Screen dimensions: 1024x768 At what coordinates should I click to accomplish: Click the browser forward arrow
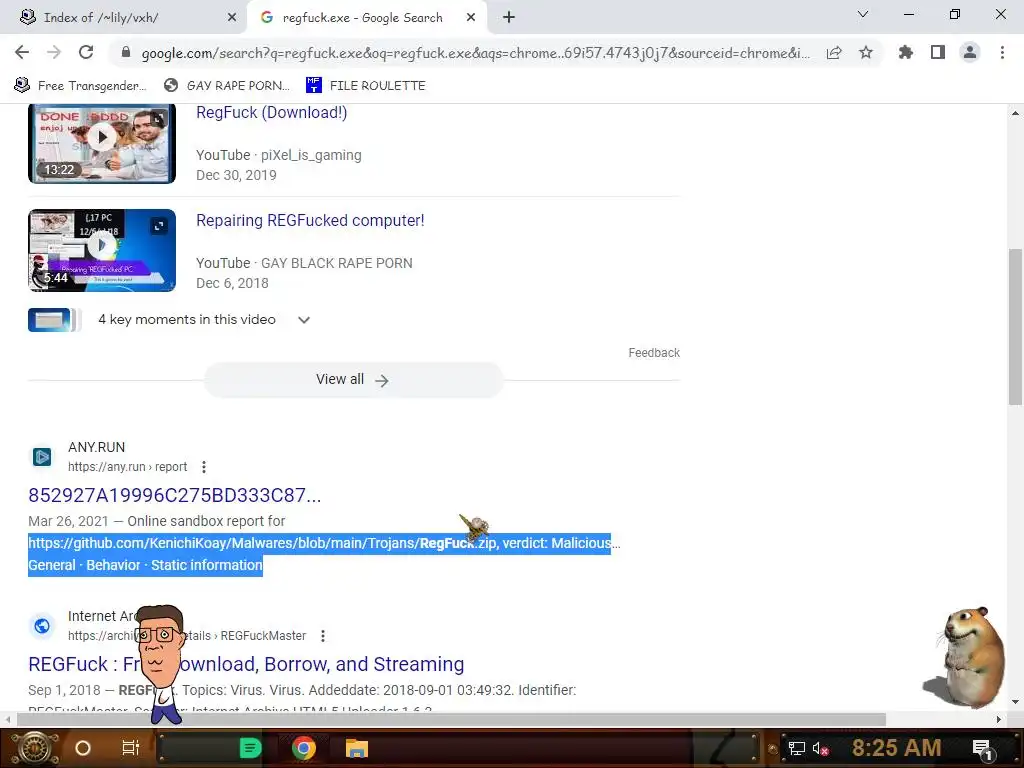pos(54,52)
